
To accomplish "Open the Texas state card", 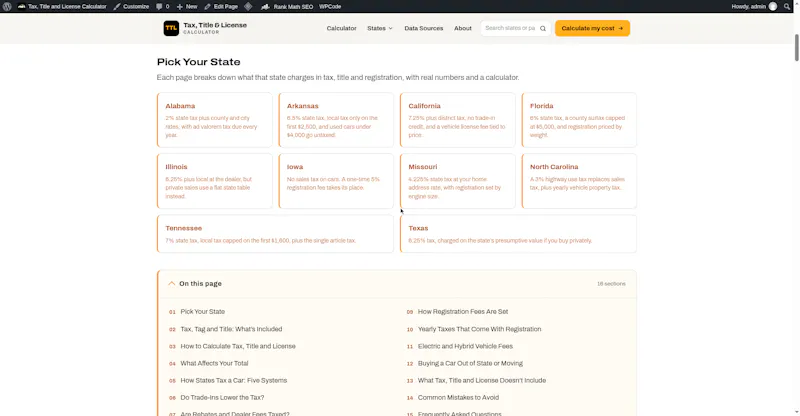I will pyautogui.click(x=518, y=234).
